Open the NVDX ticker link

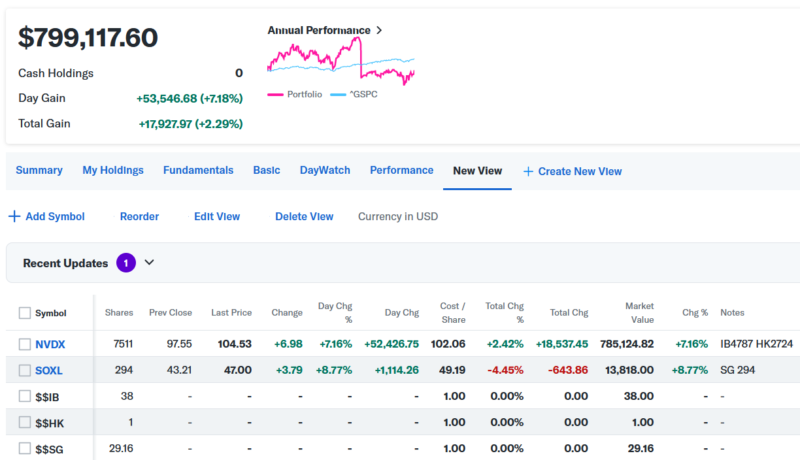(50, 344)
